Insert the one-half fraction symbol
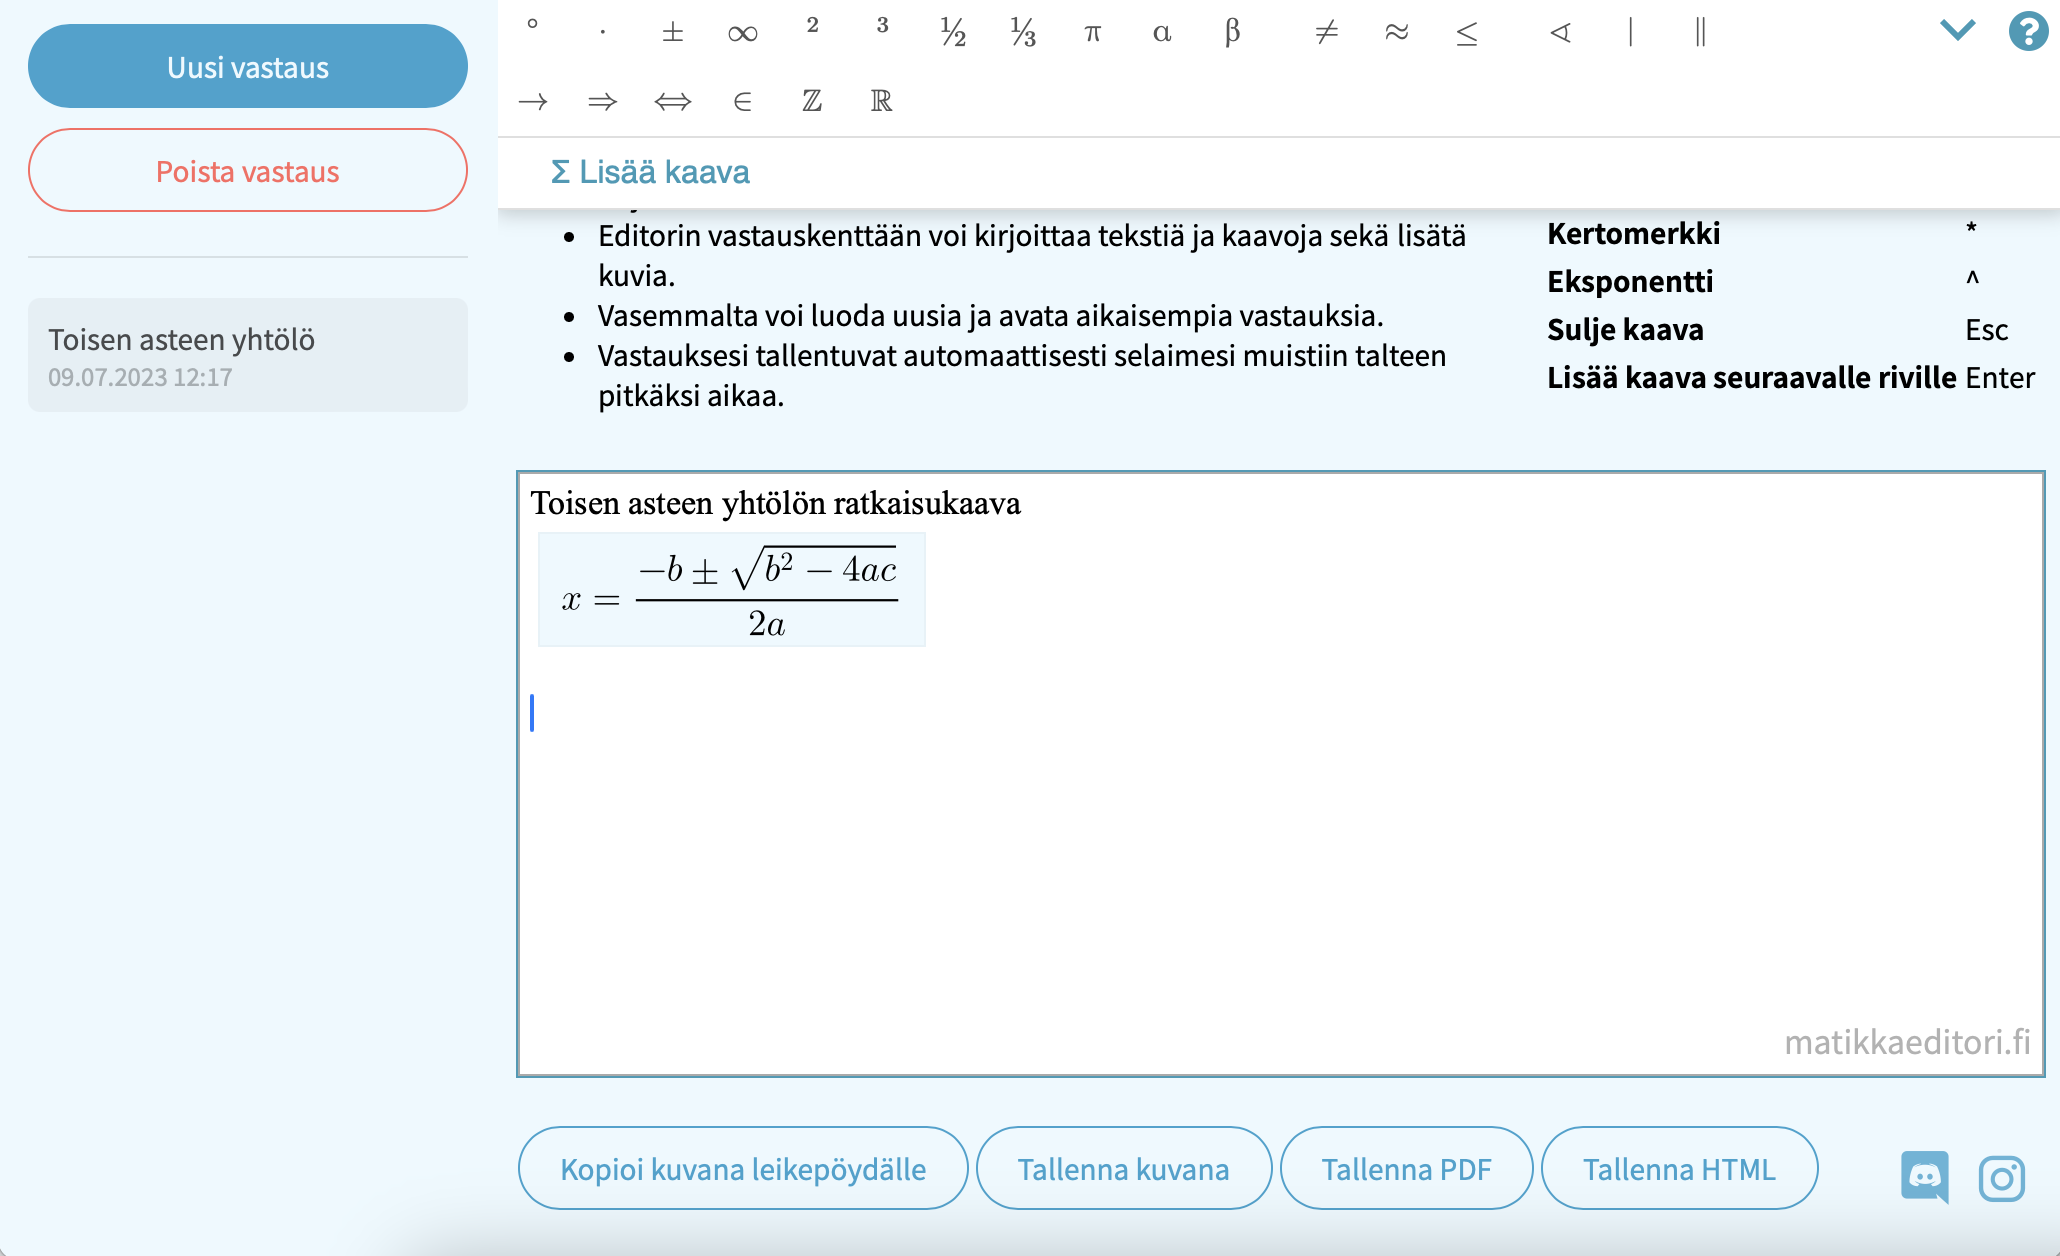The height and width of the screenshot is (1256, 2060). point(952,34)
